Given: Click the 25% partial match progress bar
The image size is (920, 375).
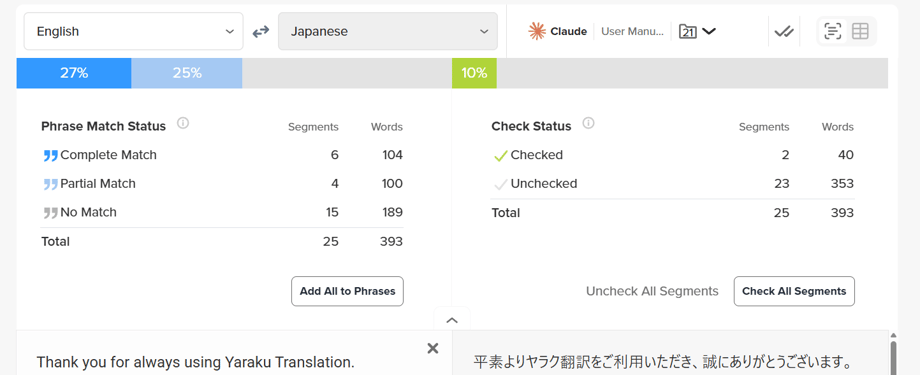Looking at the screenshot, I should pos(187,73).
